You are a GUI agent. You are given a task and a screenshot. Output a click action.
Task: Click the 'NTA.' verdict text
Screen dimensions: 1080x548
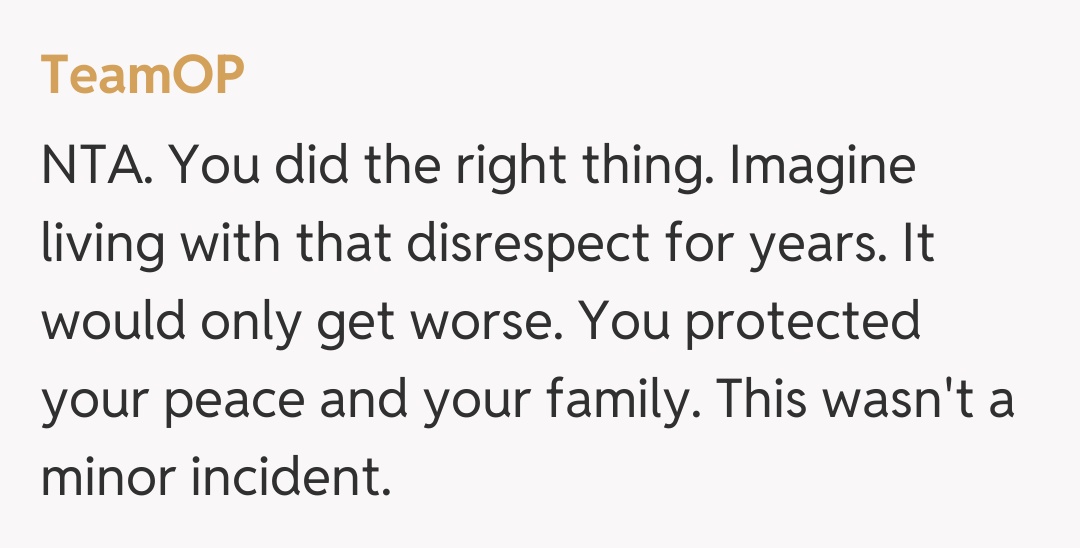(98, 166)
